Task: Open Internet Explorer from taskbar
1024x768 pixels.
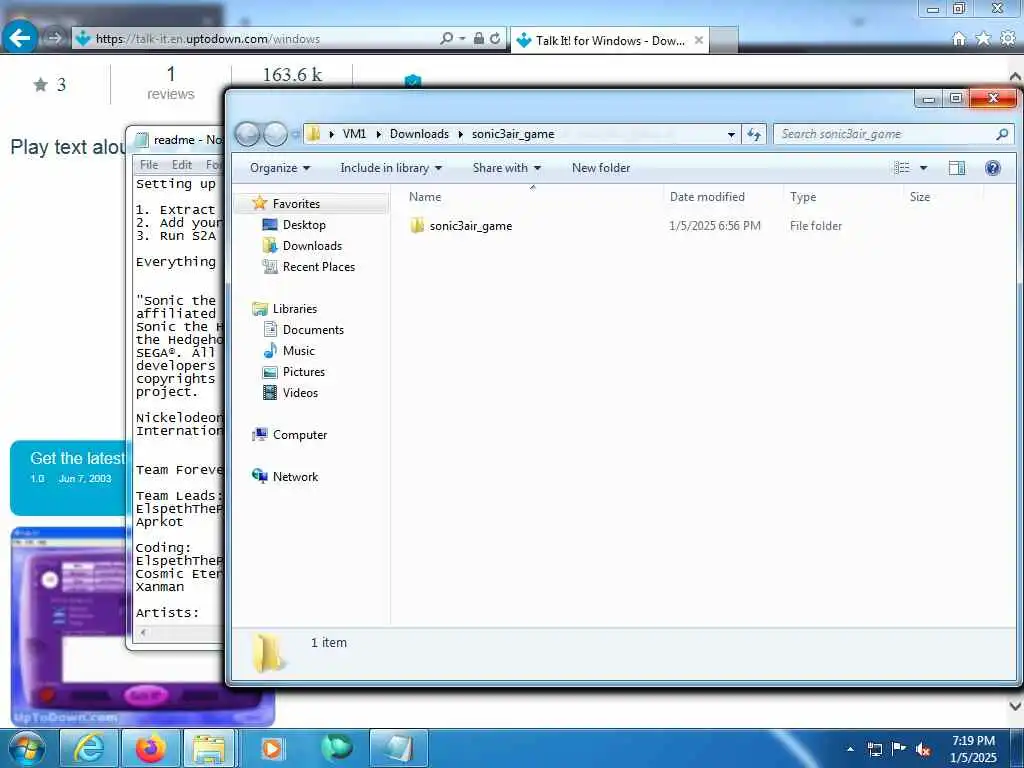Action: click(89, 748)
